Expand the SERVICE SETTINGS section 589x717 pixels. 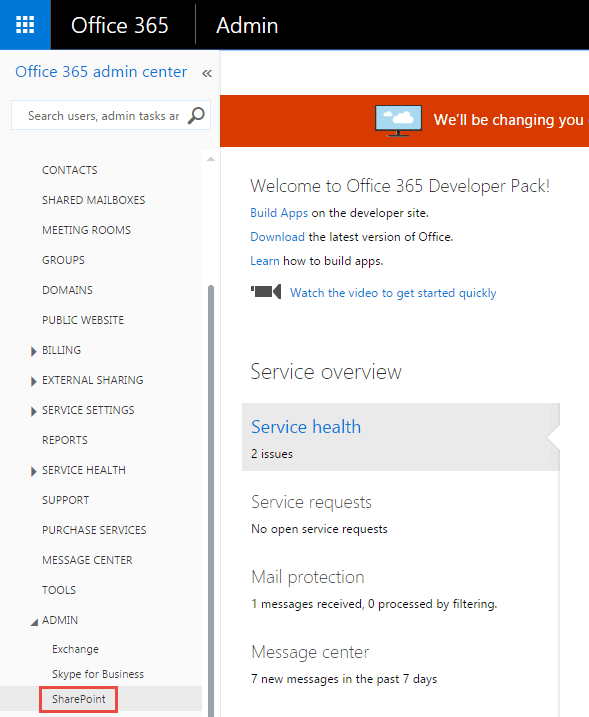click(x=33, y=412)
